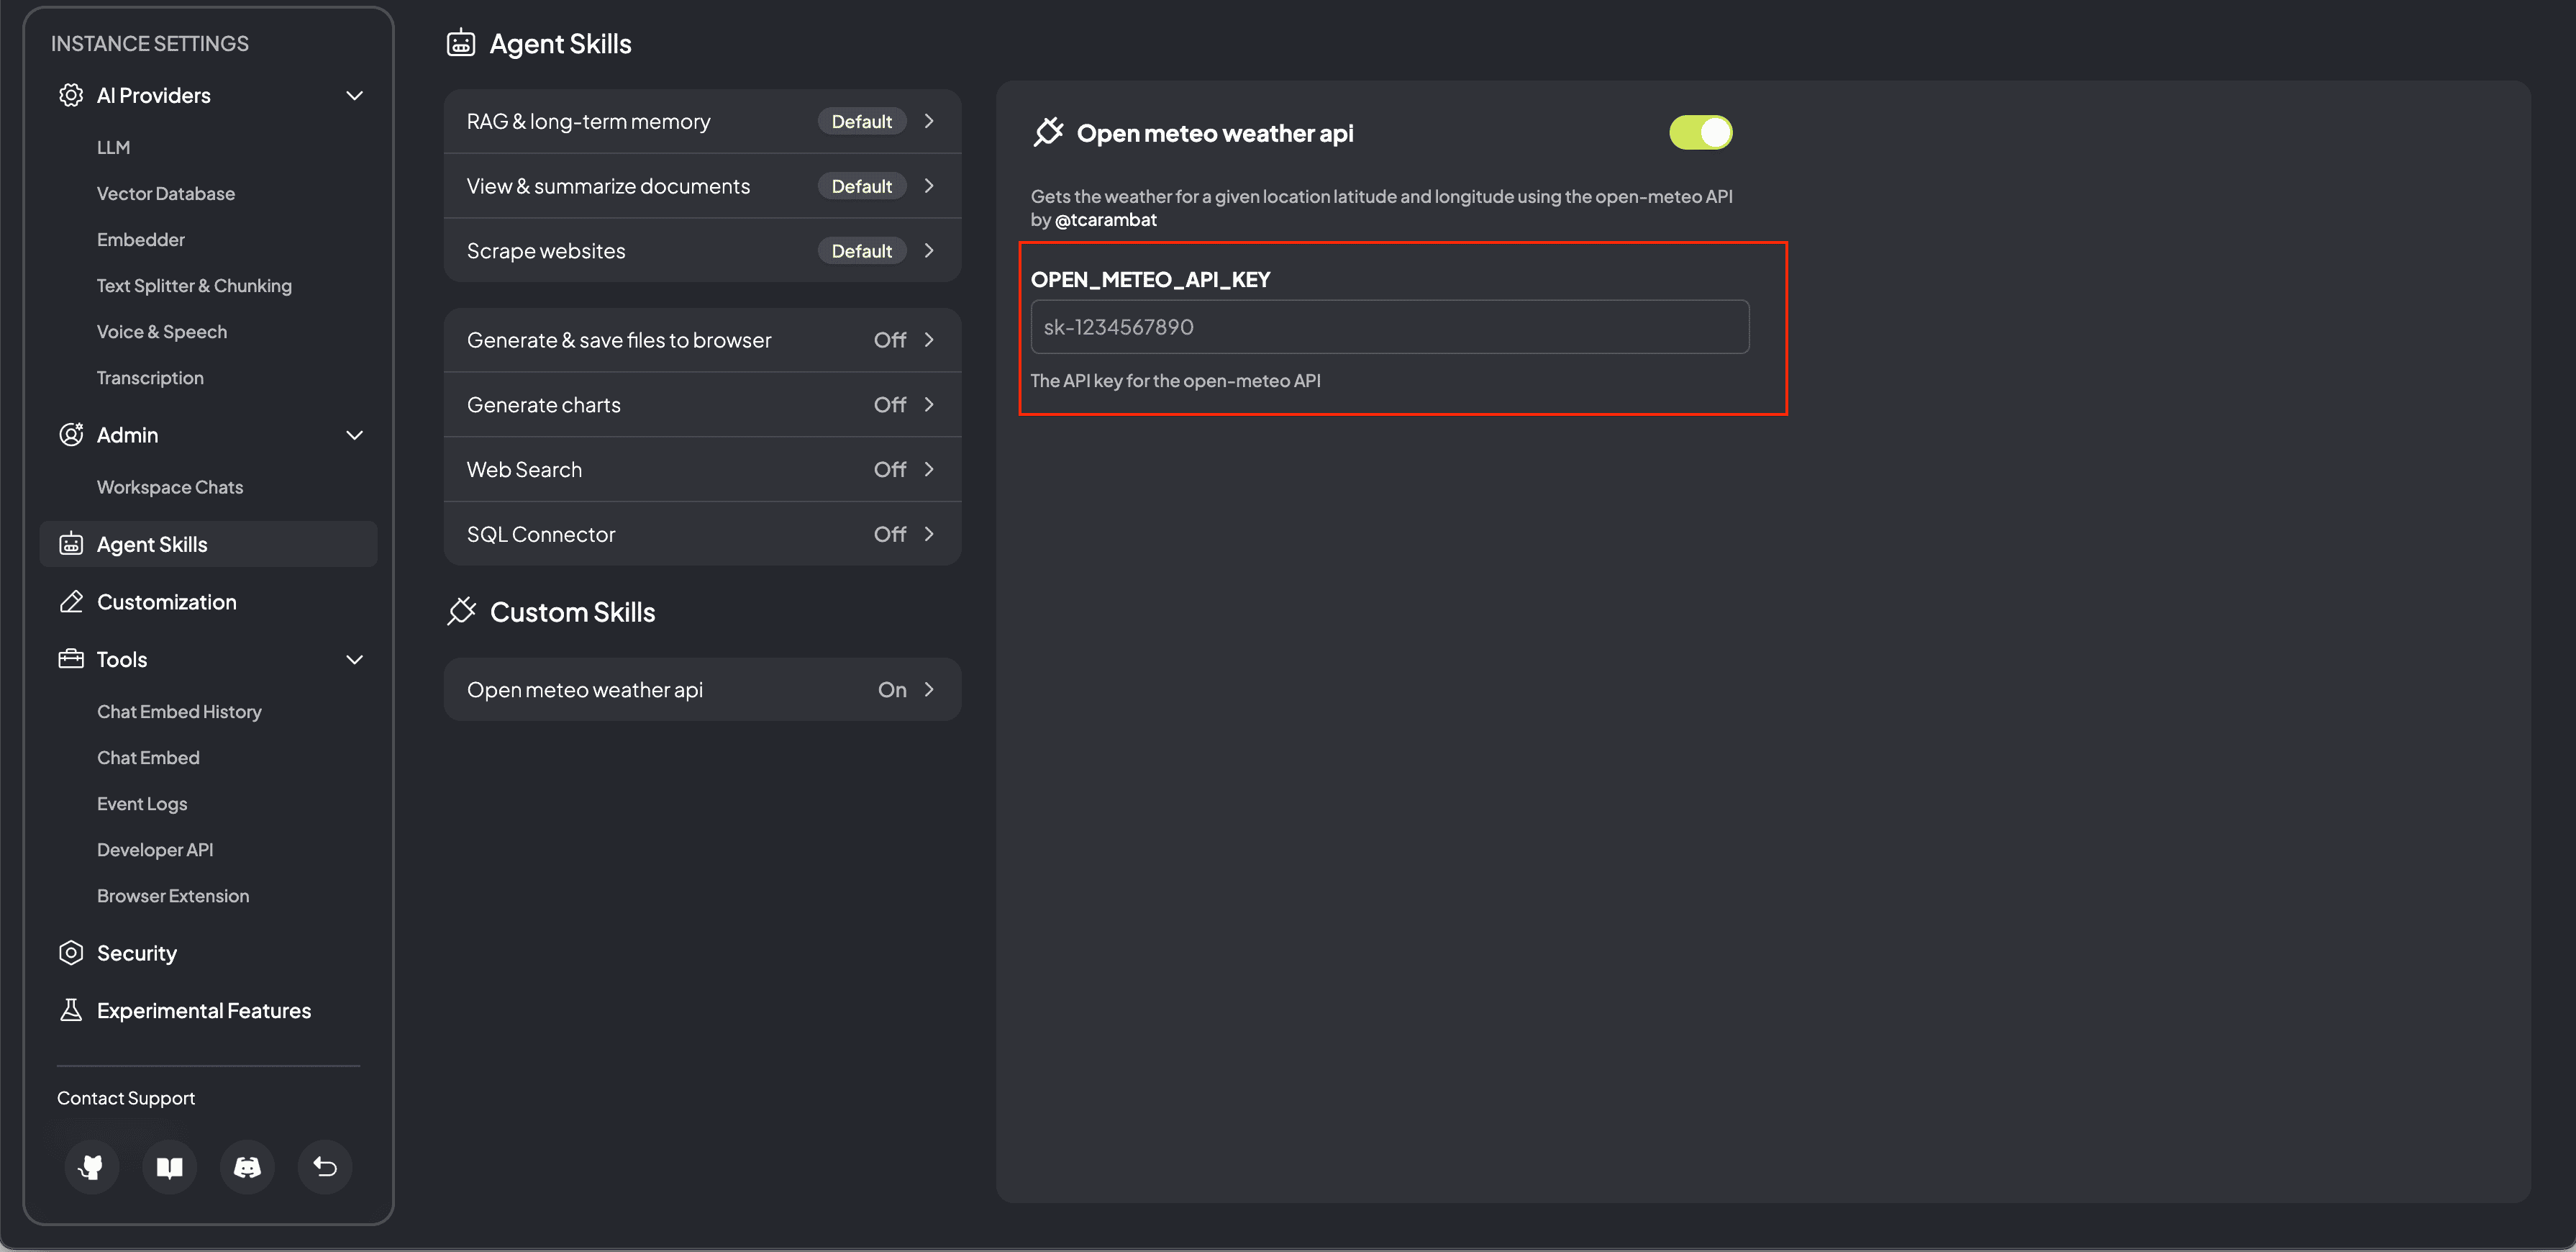Click the Discord icon in sidebar footer
Image resolution: width=2576 pixels, height=1252 pixels.
click(247, 1166)
